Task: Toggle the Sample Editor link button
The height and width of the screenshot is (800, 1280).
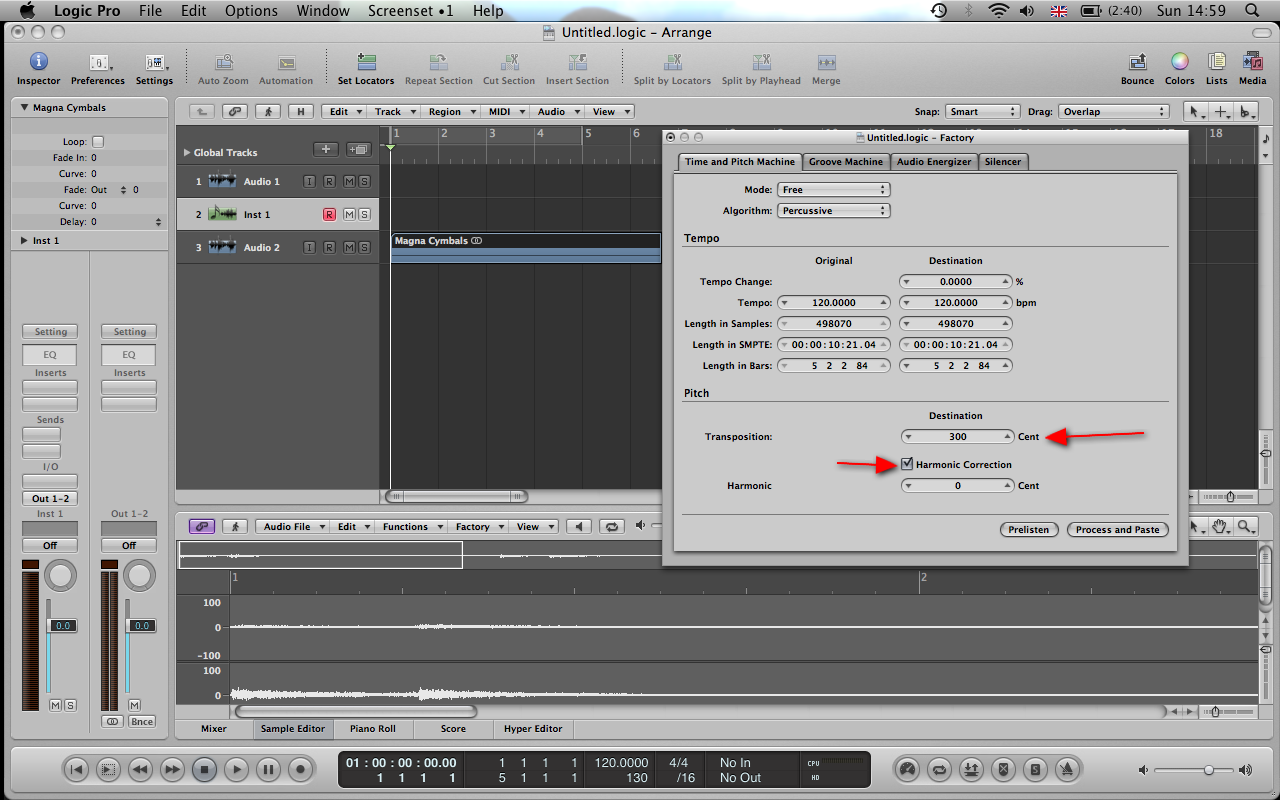Action: coord(202,526)
